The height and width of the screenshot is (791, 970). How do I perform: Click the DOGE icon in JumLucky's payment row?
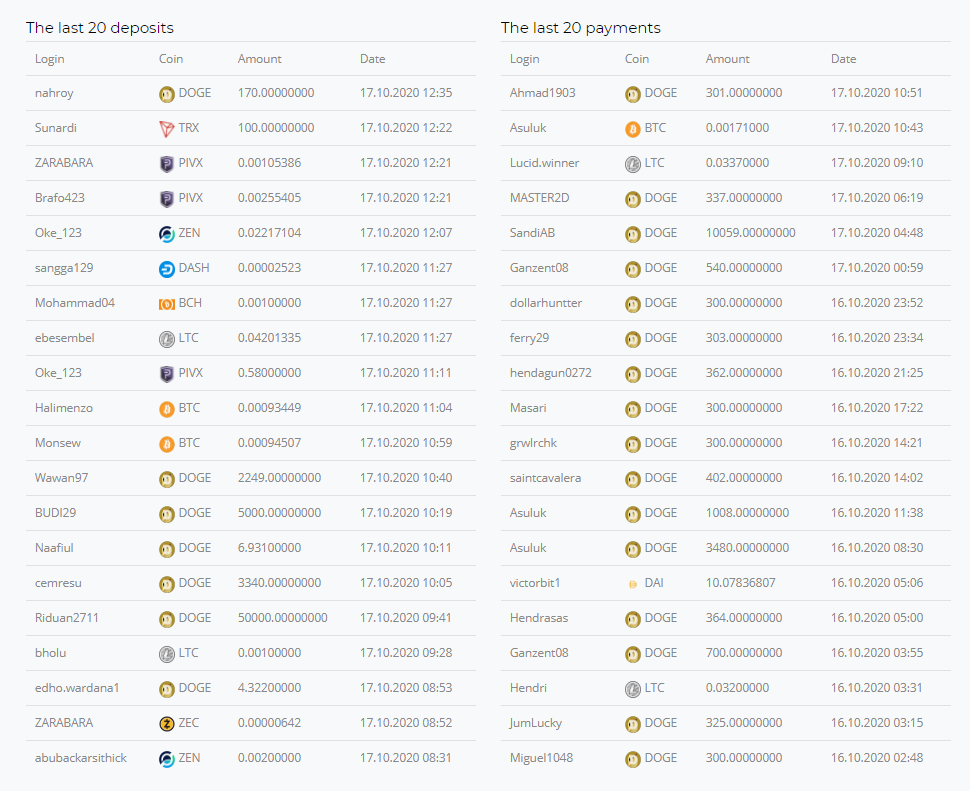point(632,724)
